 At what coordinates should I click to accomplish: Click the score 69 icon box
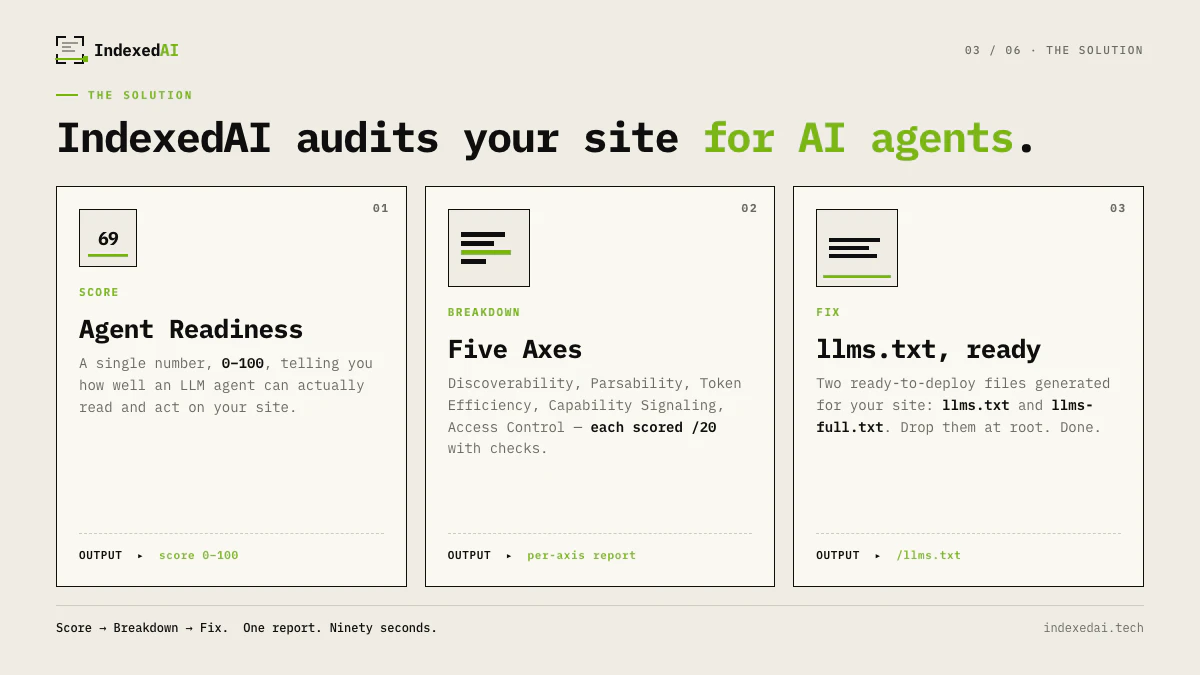pyautogui.click(x=108, y=238)
